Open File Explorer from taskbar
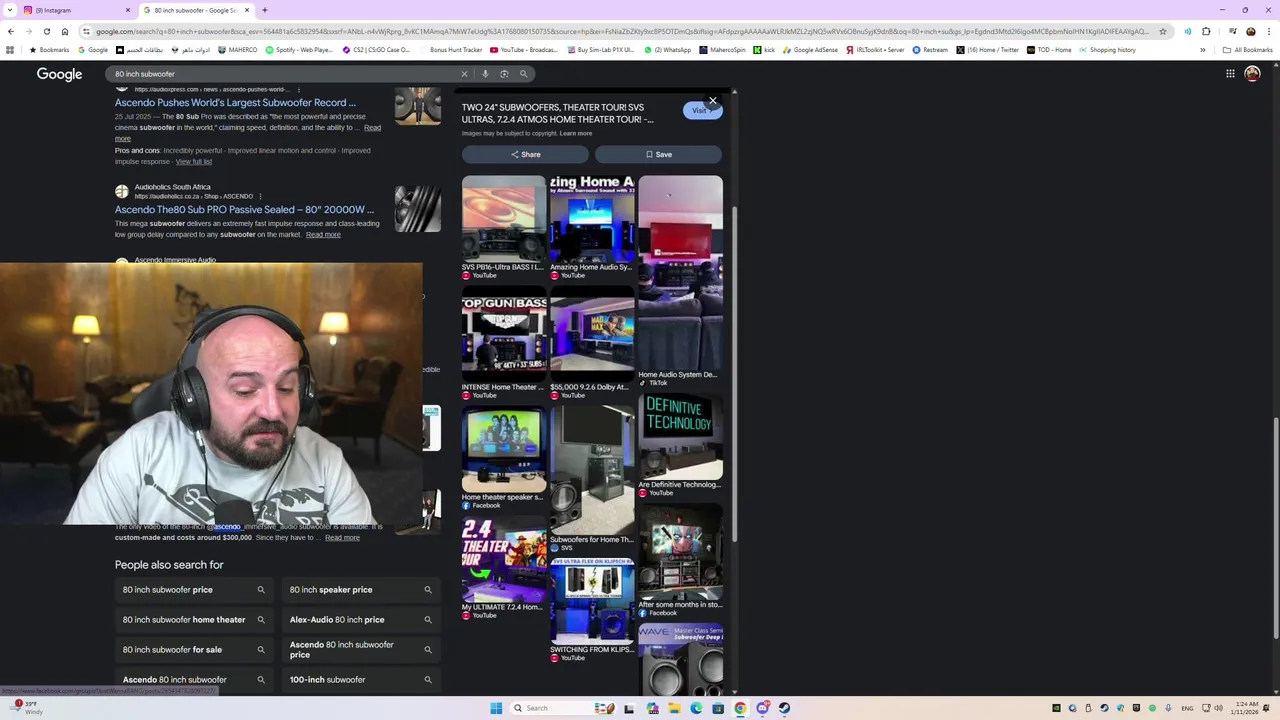 point(674,708)
